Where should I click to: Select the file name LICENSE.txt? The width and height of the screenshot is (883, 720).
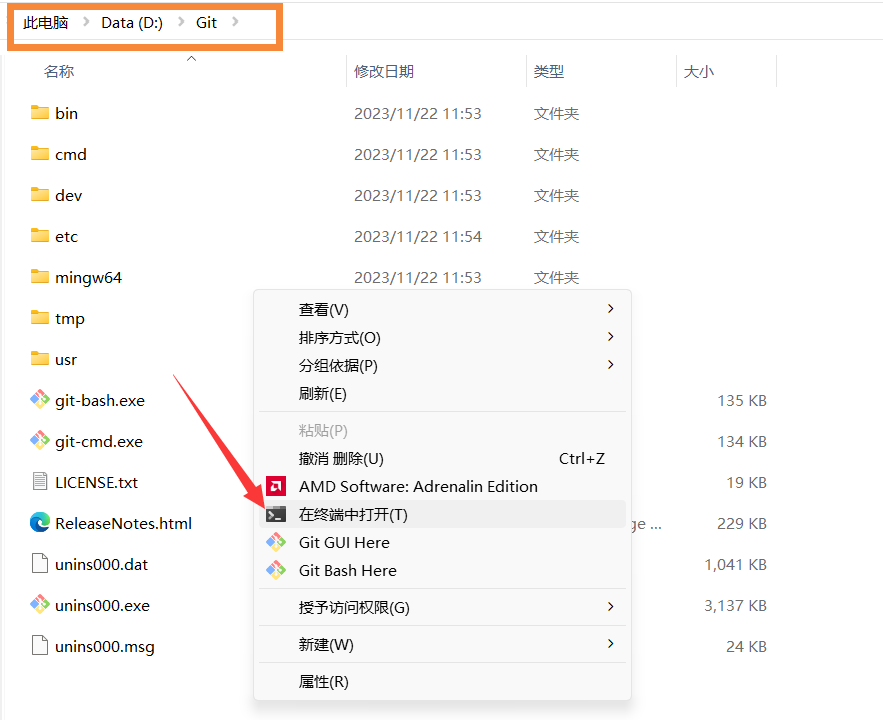coord(96,482)
